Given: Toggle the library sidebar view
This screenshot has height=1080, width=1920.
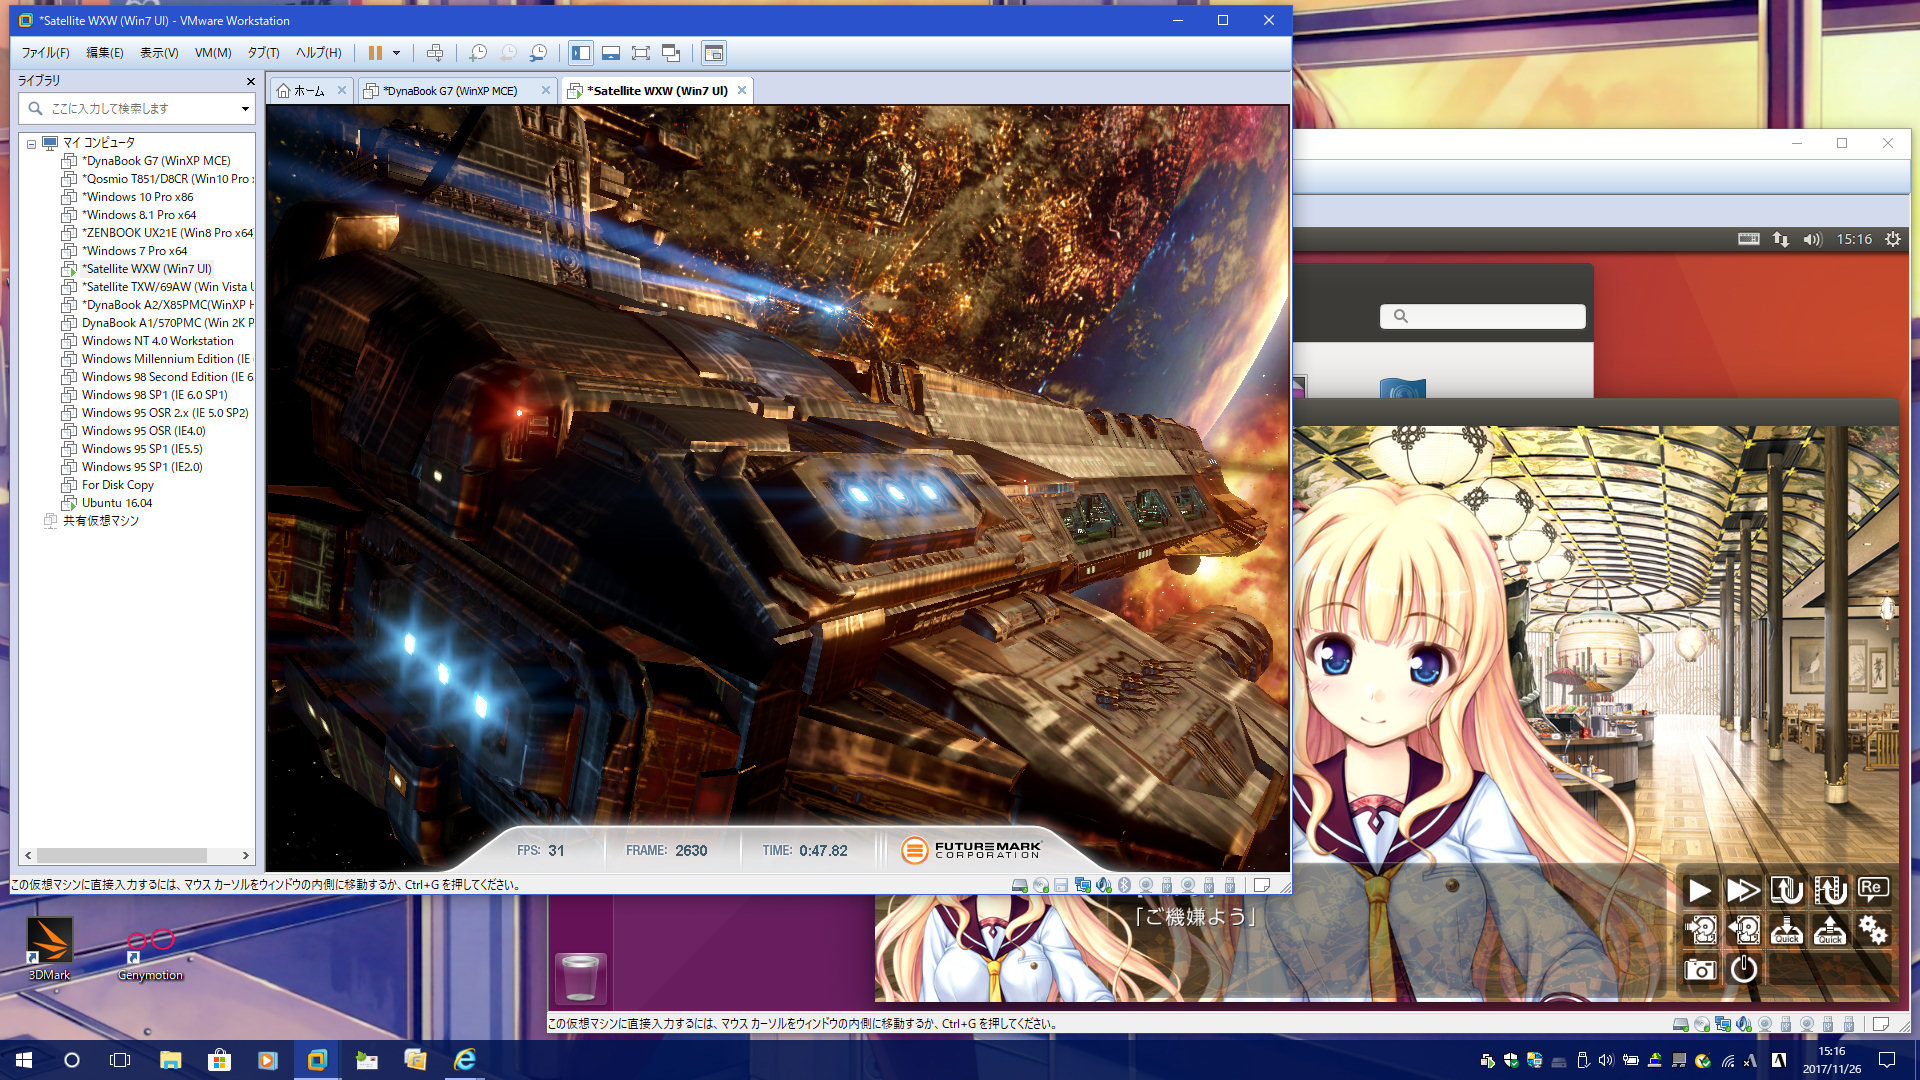Looking at the screenshot, I should pyautogui.click(x=581, y=53).
